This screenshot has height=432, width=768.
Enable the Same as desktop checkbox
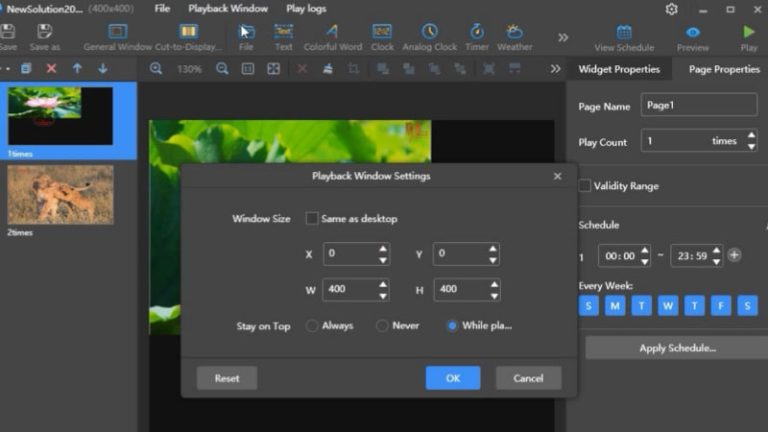click(x=312, y=218)
